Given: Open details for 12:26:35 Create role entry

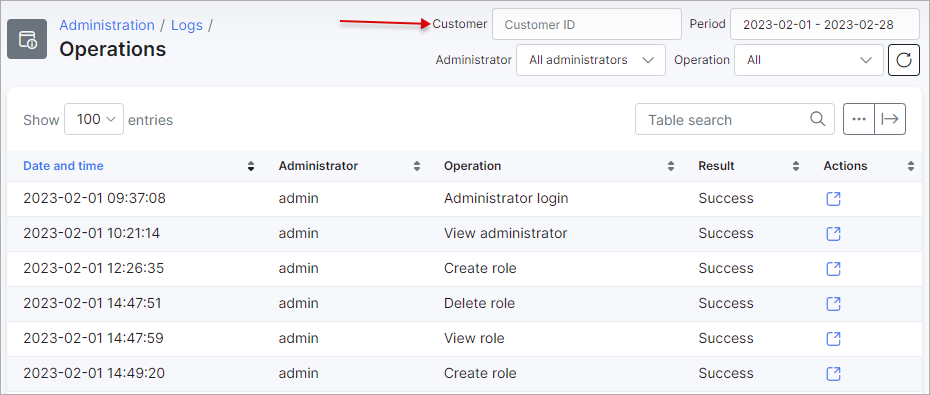Looking at the screenshot, I should [x=833, y=269].
